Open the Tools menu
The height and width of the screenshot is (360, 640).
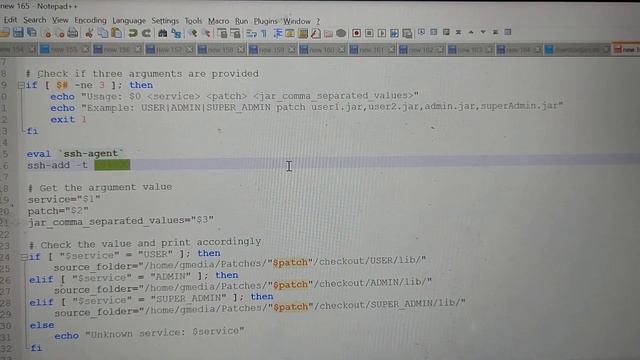pos(193,20)
